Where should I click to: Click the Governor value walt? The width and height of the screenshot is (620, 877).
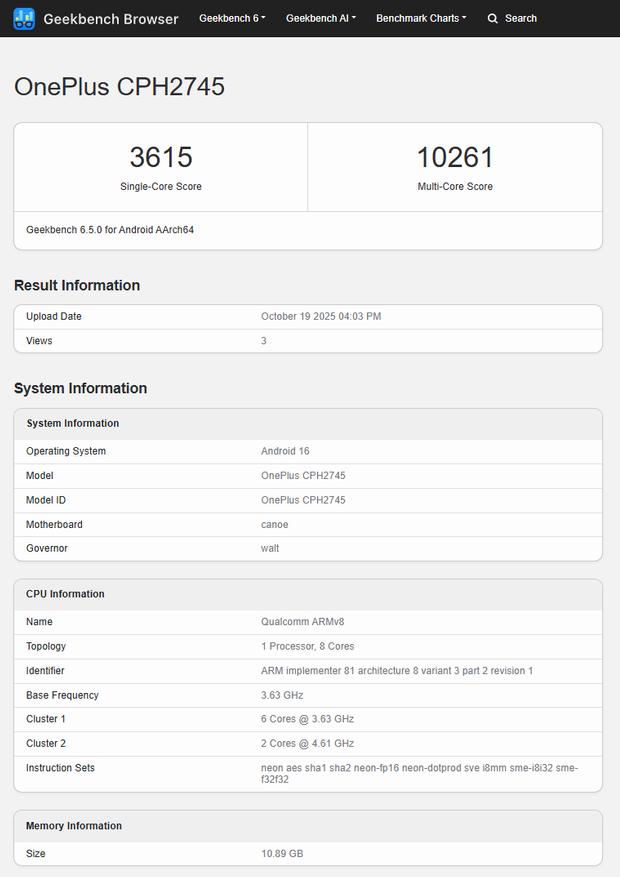click(270, 548)
